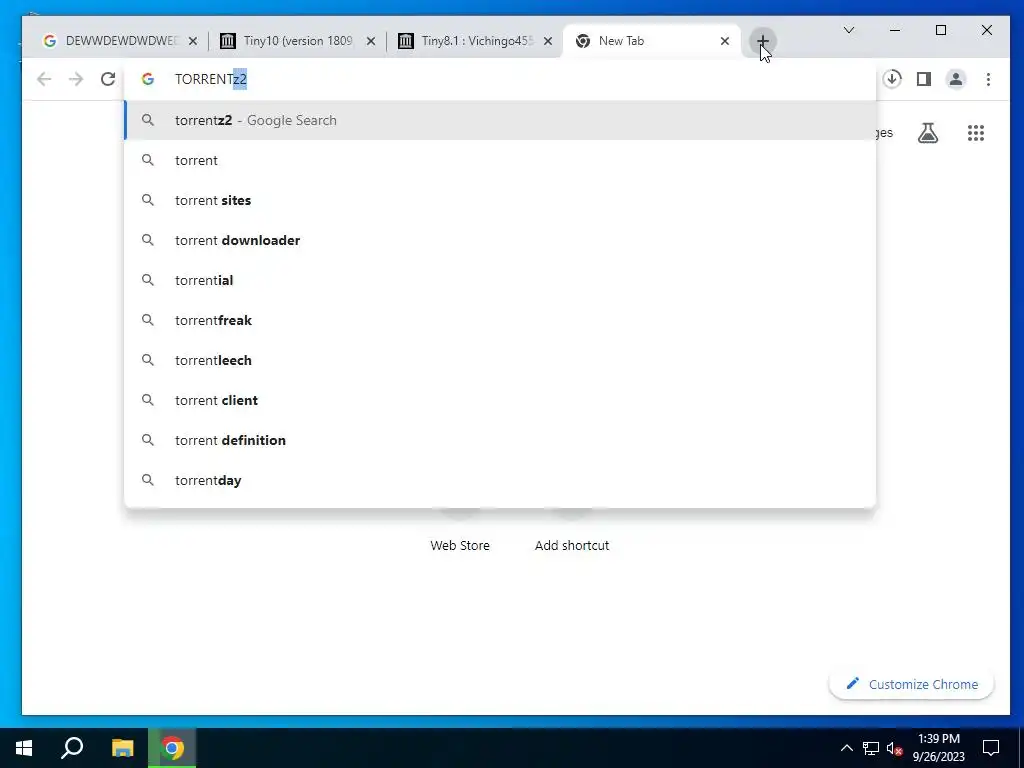Image resolution: width=1024 pixels, height=768 pixels.
Task: Open the Windows Start menu
Action: pos(24,748)
